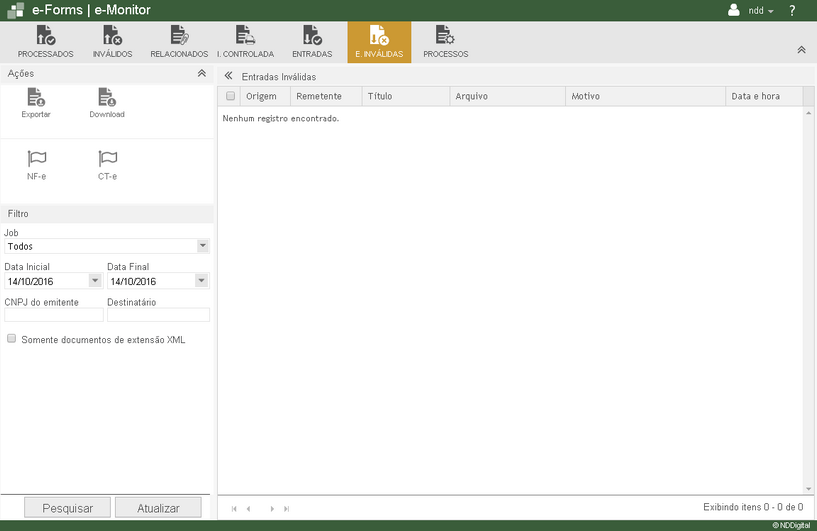
Task: Click the Download icon in Ações
Action: pos(107,98)
